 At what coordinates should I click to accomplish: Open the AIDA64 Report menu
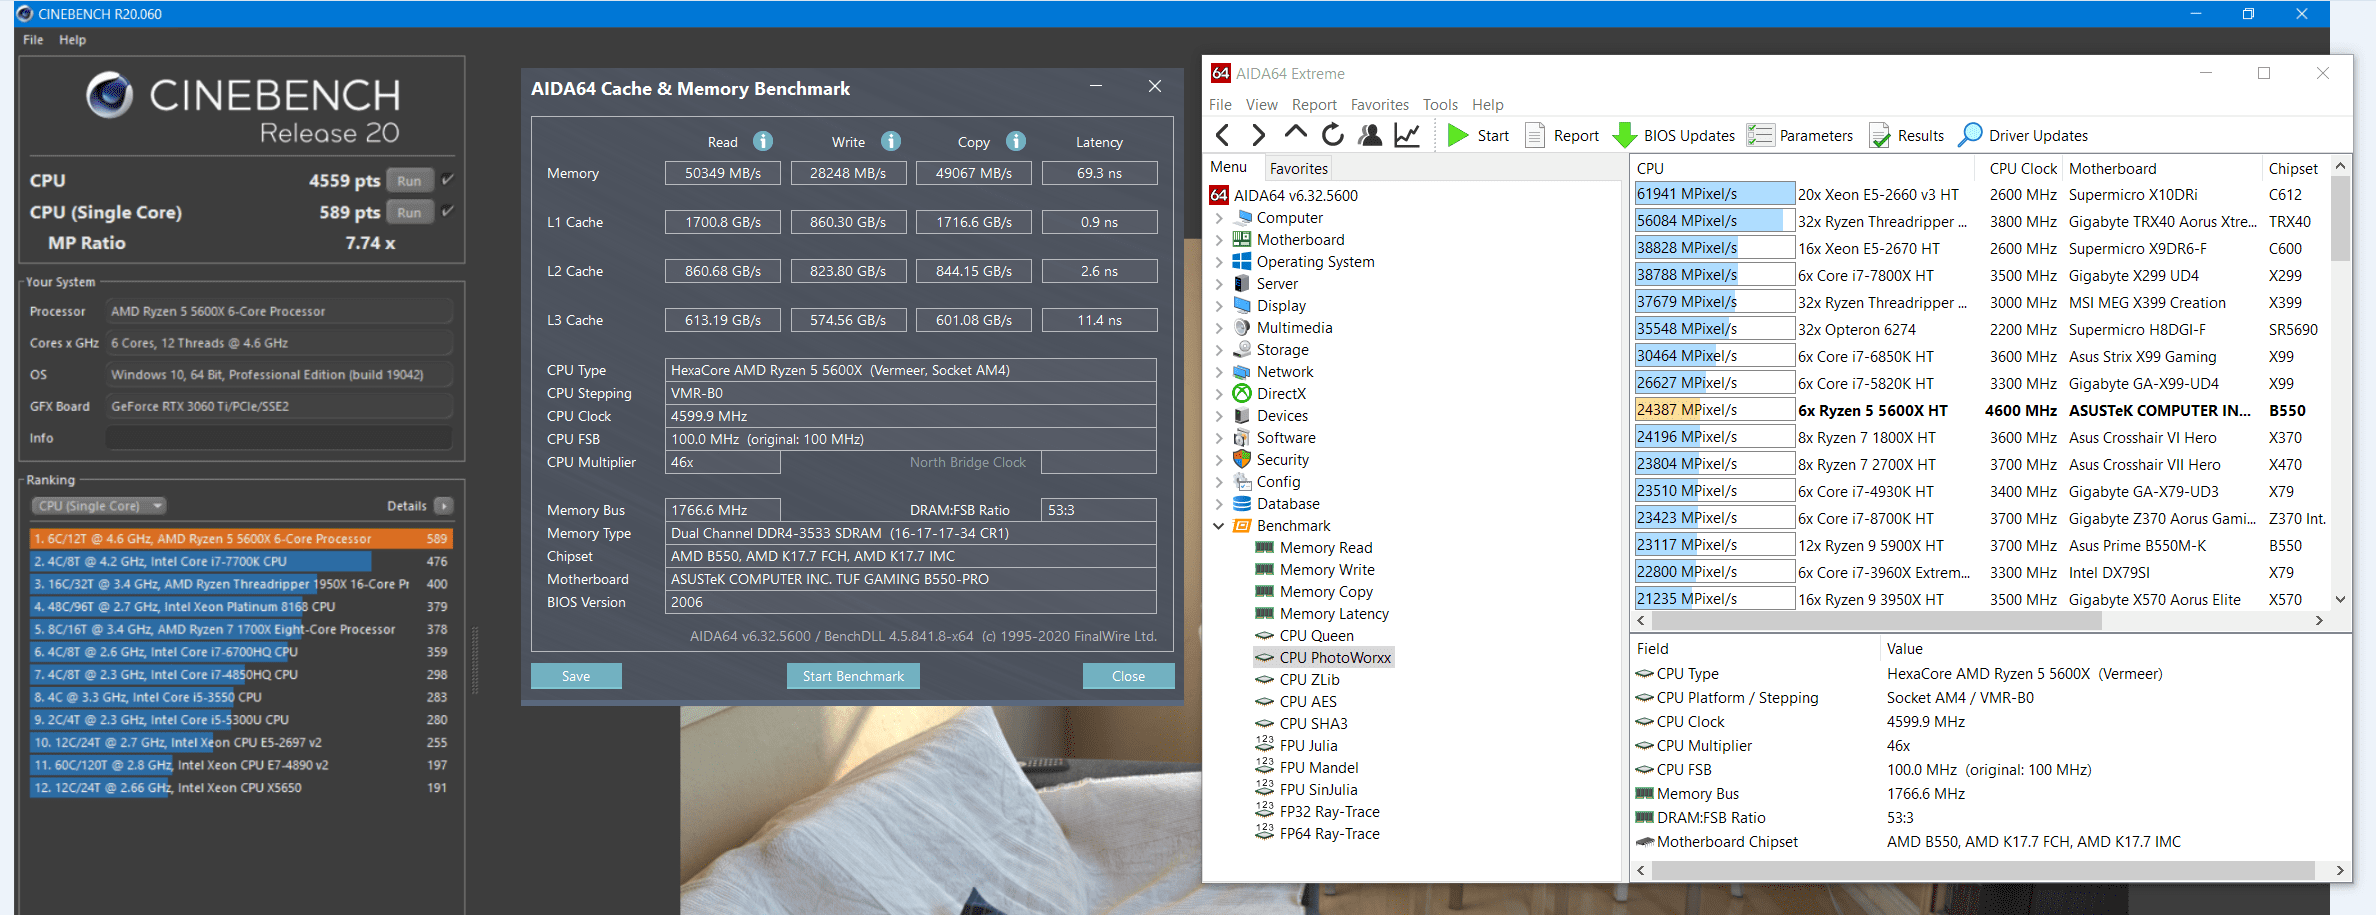click(x=1314, y=105)
